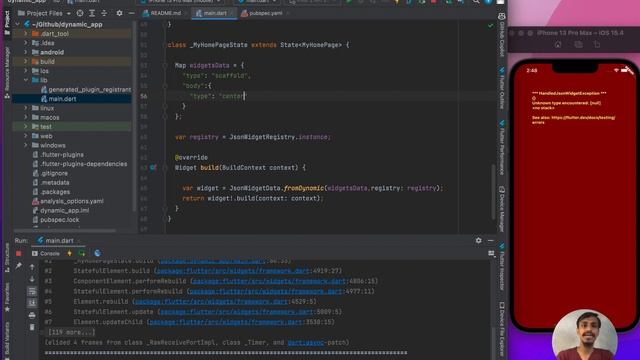The width and height of the screenshot is (640, 360).
Task: Collapse the ~/Github/dynamic_app root node
Action: click(x=18, y=24)
